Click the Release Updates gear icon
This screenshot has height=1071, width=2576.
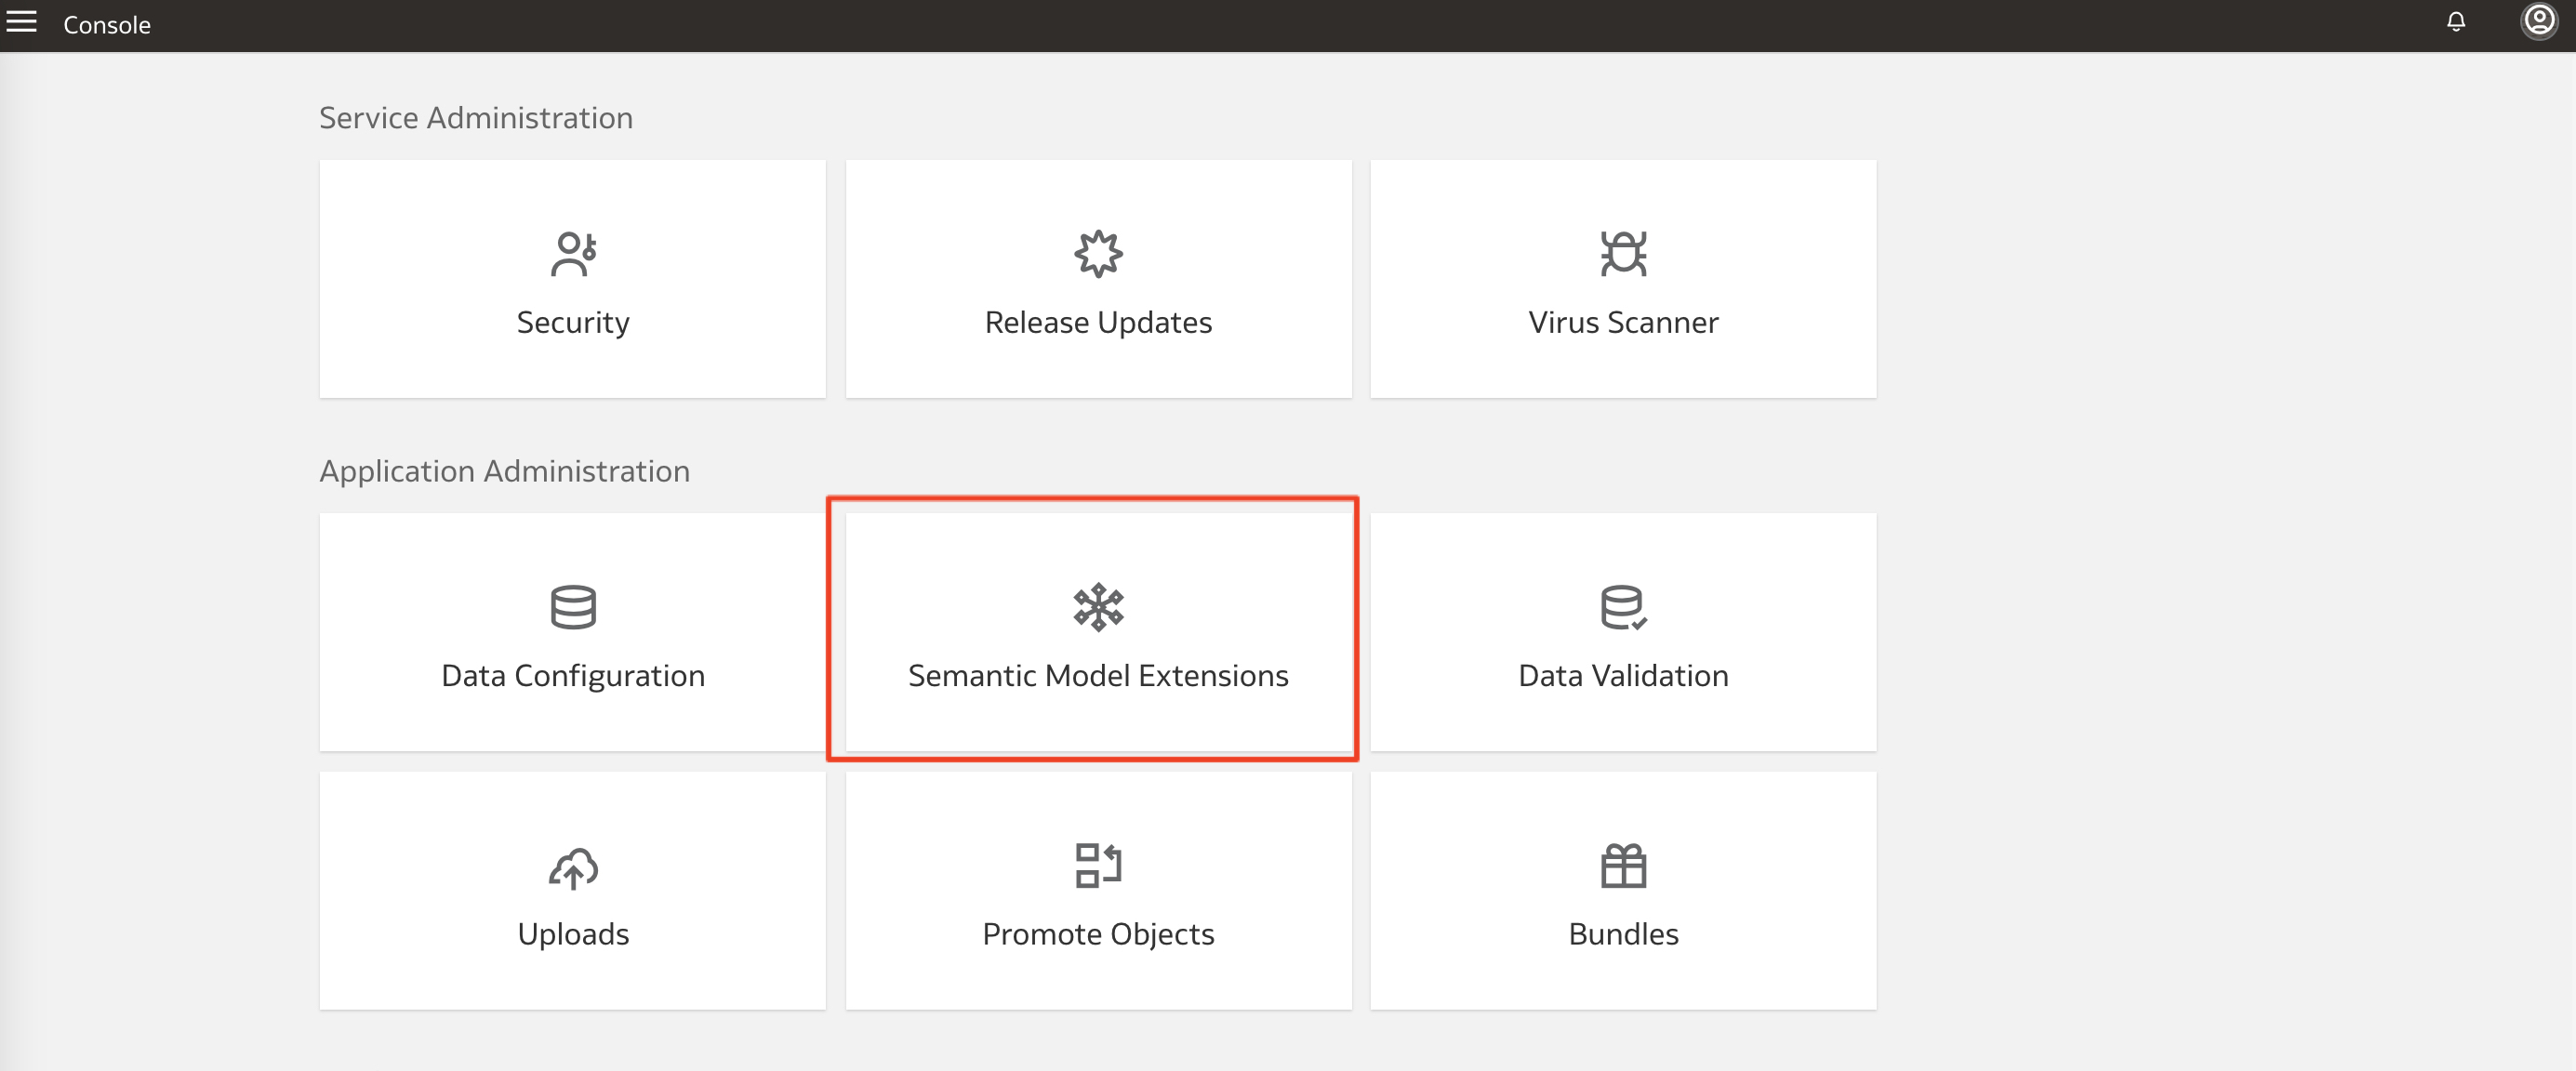pyautogui.click(x=1098, y=256)
